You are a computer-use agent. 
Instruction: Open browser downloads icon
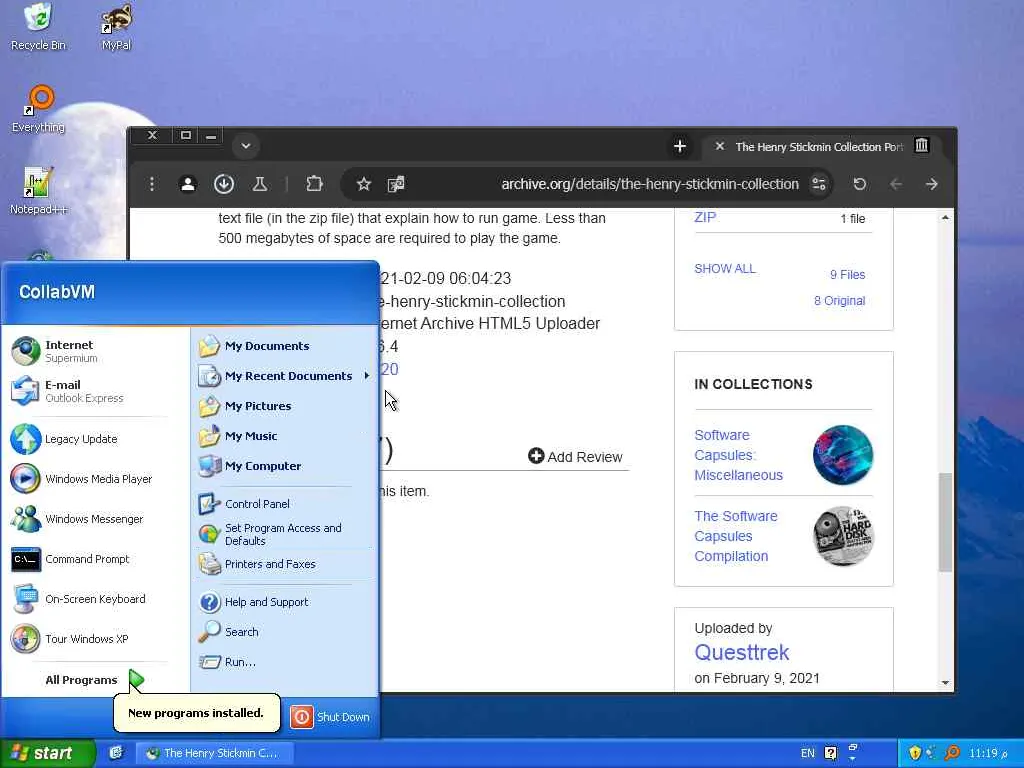point(223,184)
